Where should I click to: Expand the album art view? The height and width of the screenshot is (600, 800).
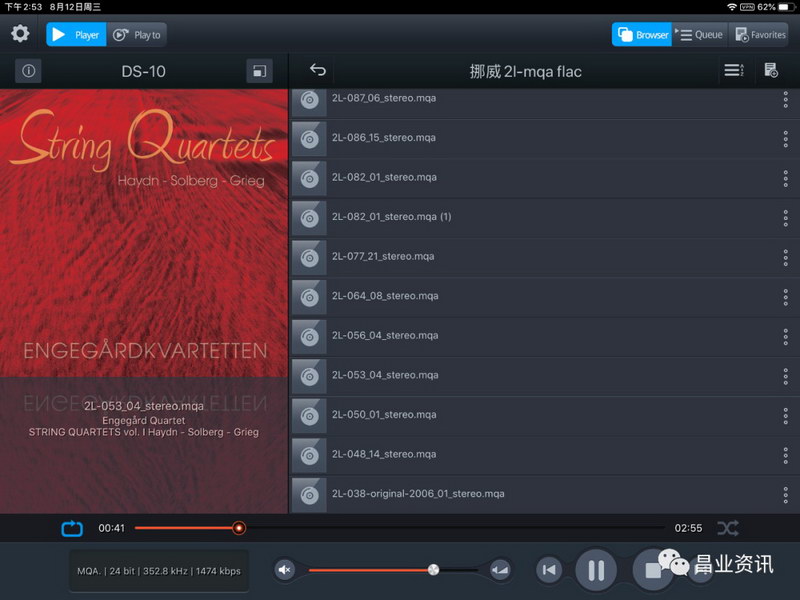coord(260,71)
